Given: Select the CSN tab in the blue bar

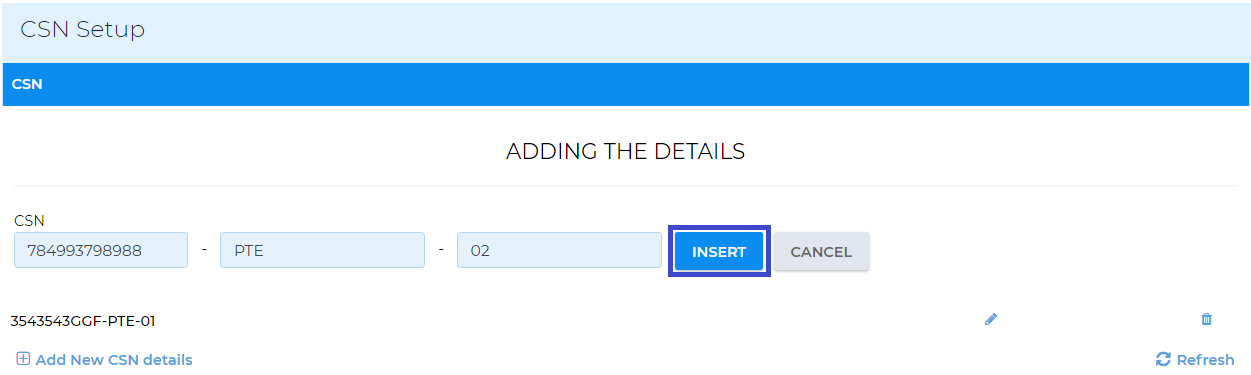Looking at the screenshot, I should (x=27, y=84).
